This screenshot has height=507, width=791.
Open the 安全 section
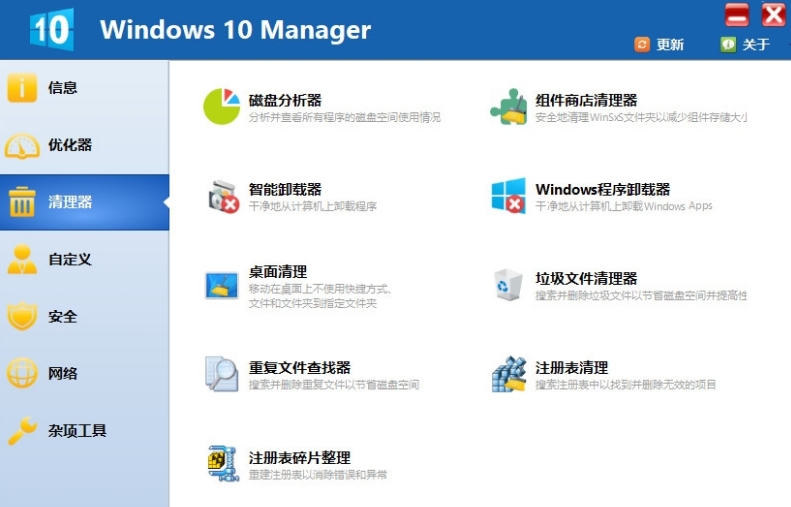click(84, 317)
